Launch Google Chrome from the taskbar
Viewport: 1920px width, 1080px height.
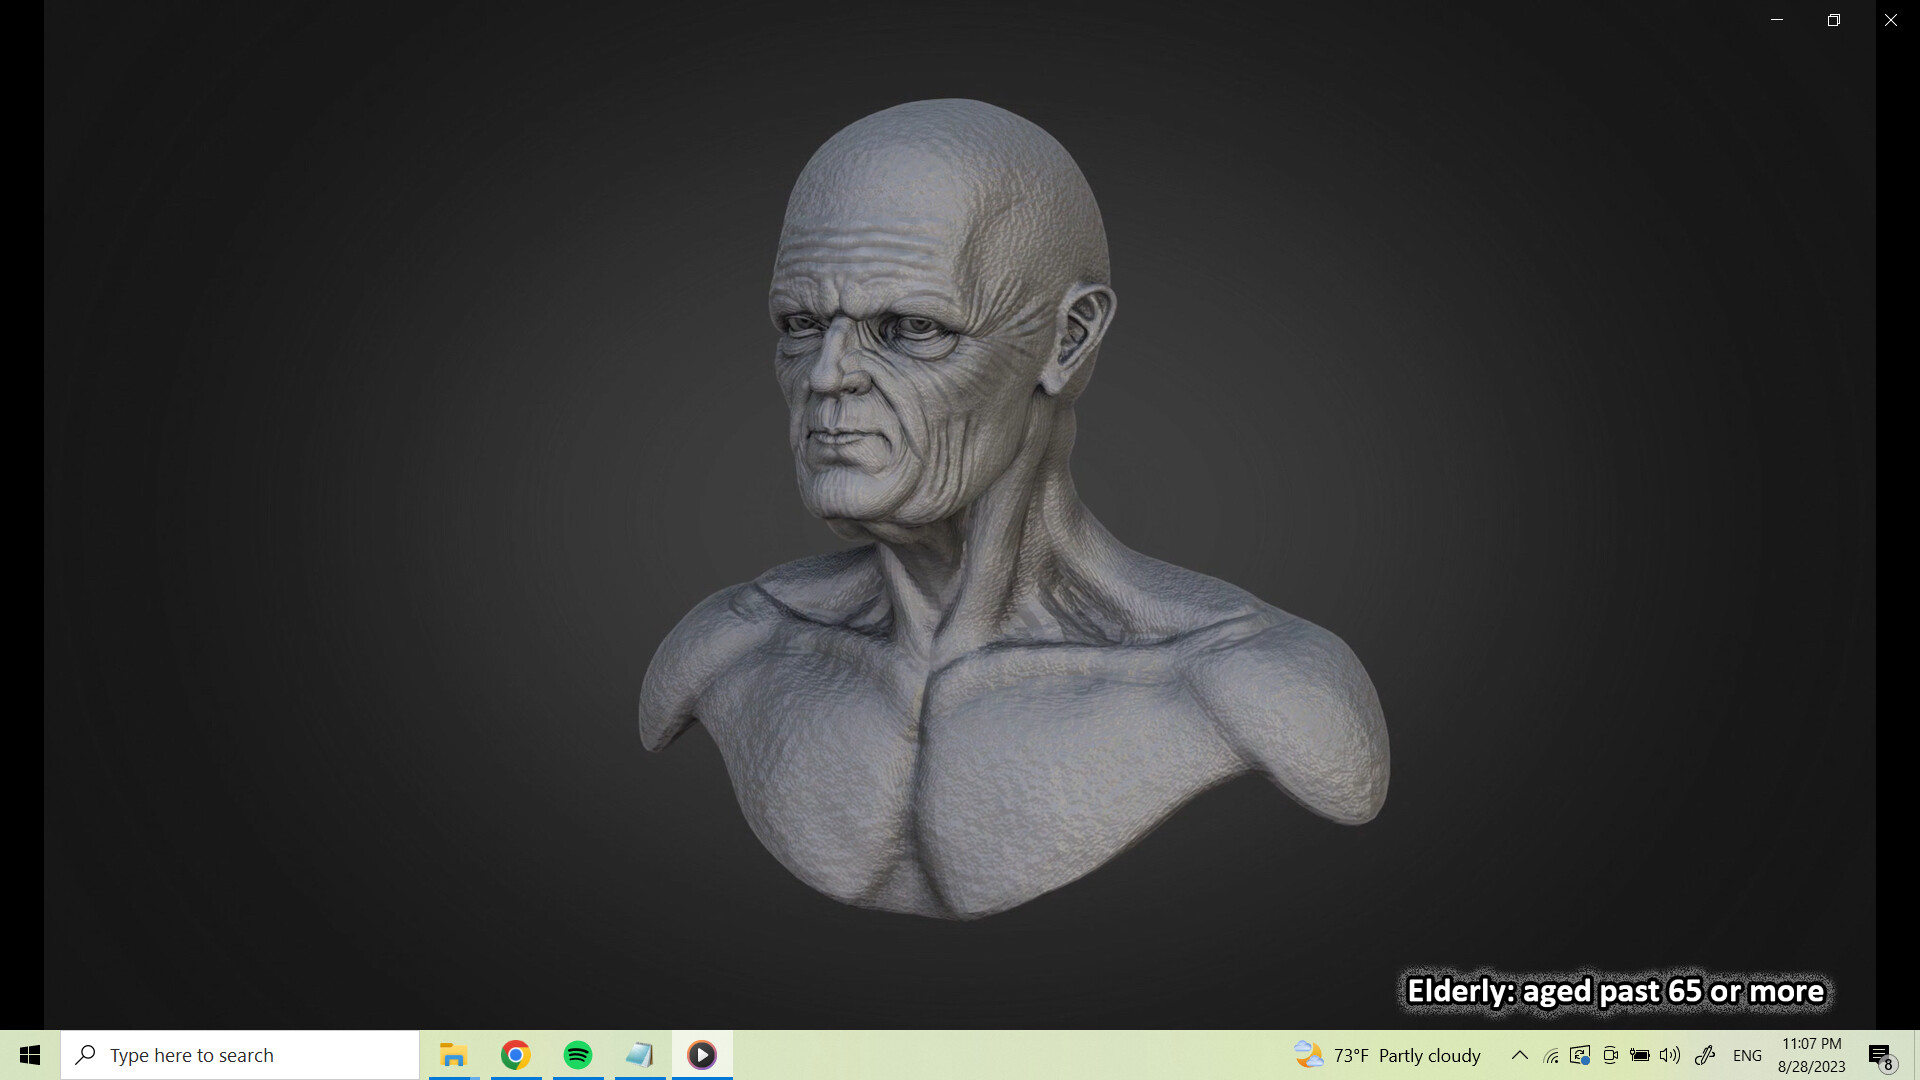coord(515,1055)
